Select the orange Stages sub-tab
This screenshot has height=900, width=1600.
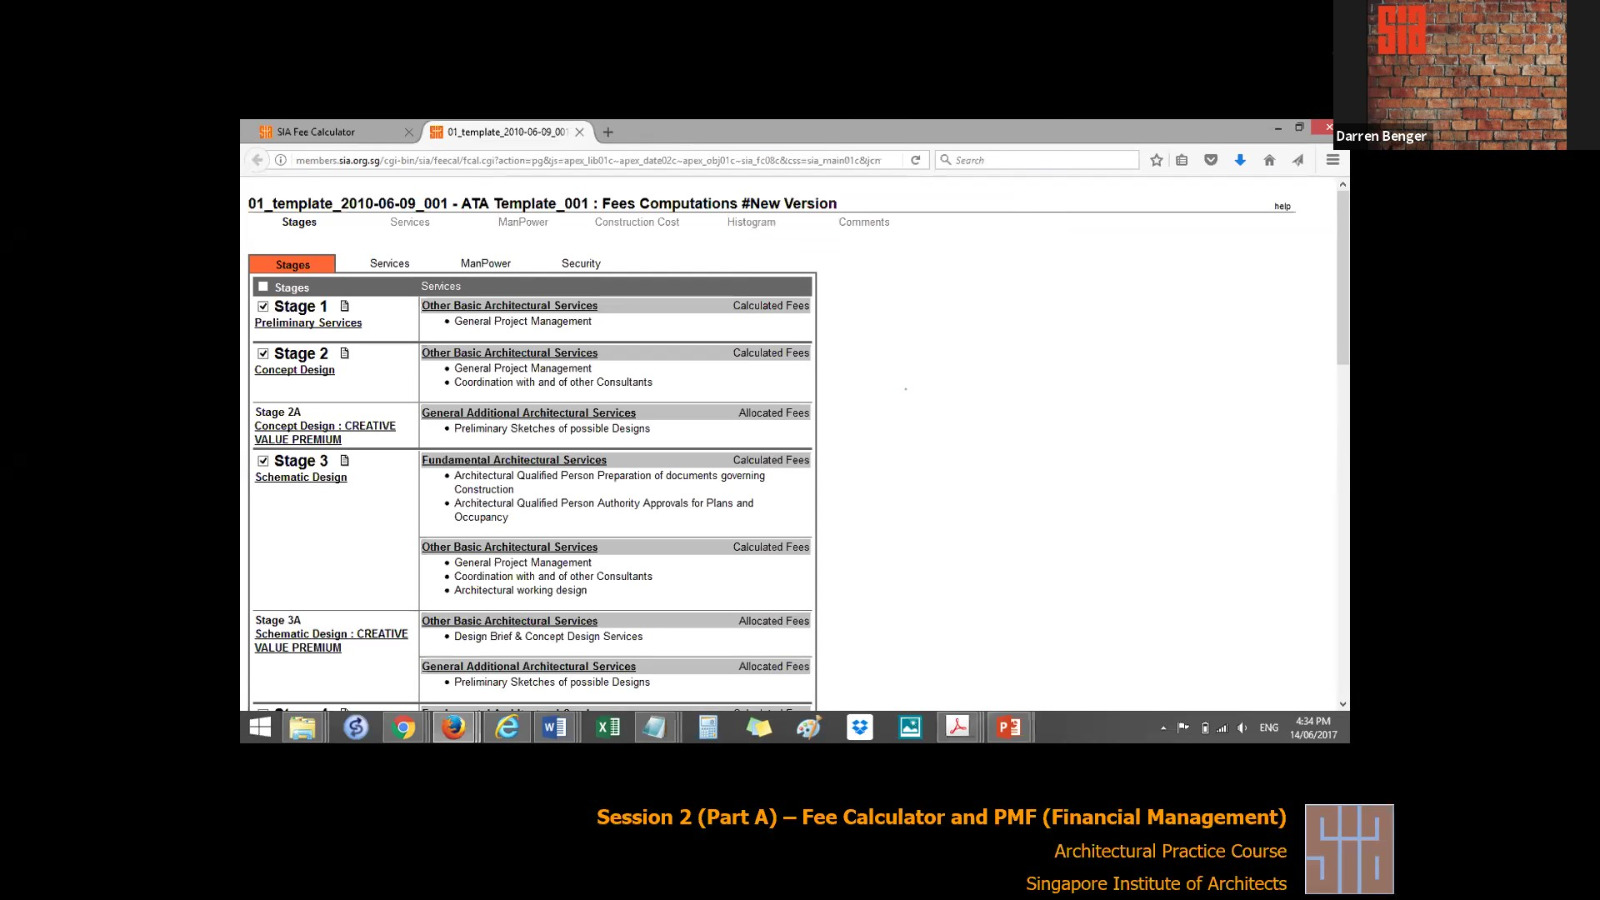coord(292,264)
